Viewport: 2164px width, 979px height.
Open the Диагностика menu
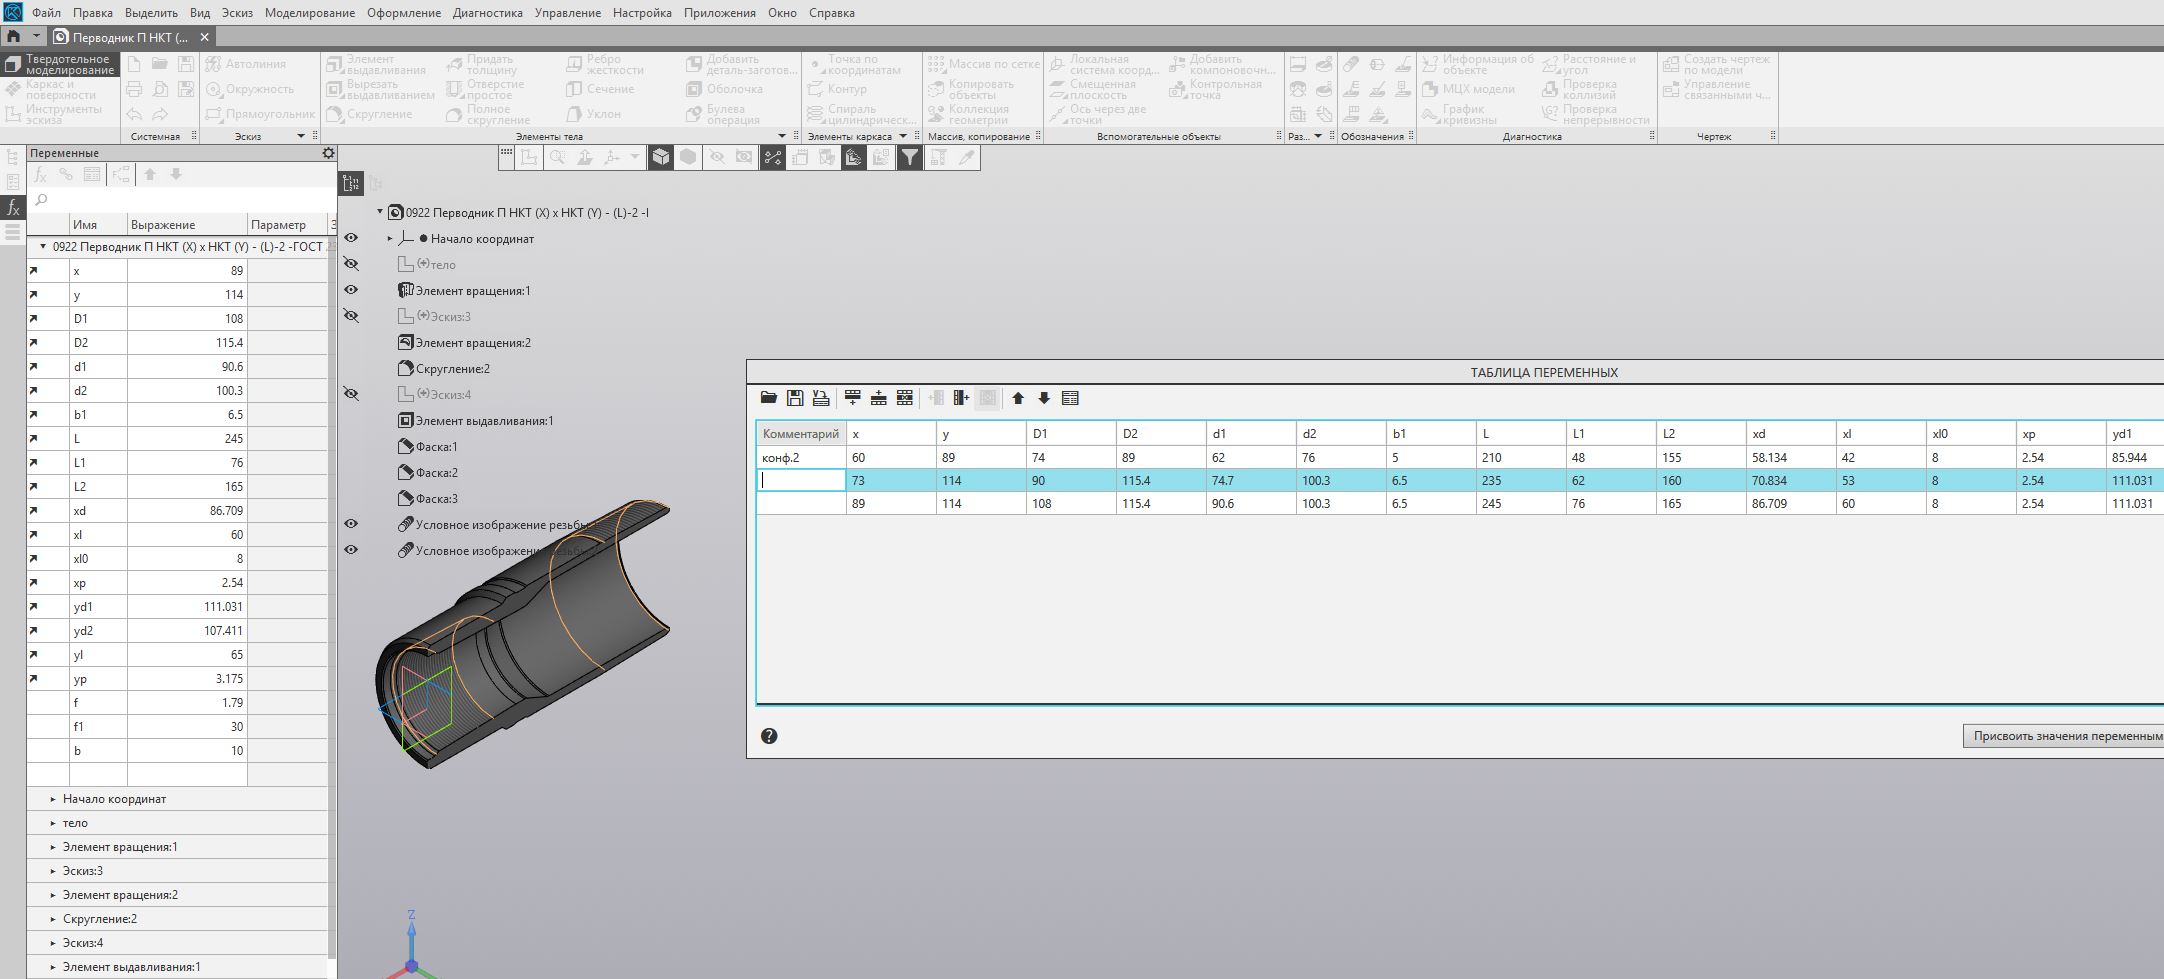click(487, 13)
